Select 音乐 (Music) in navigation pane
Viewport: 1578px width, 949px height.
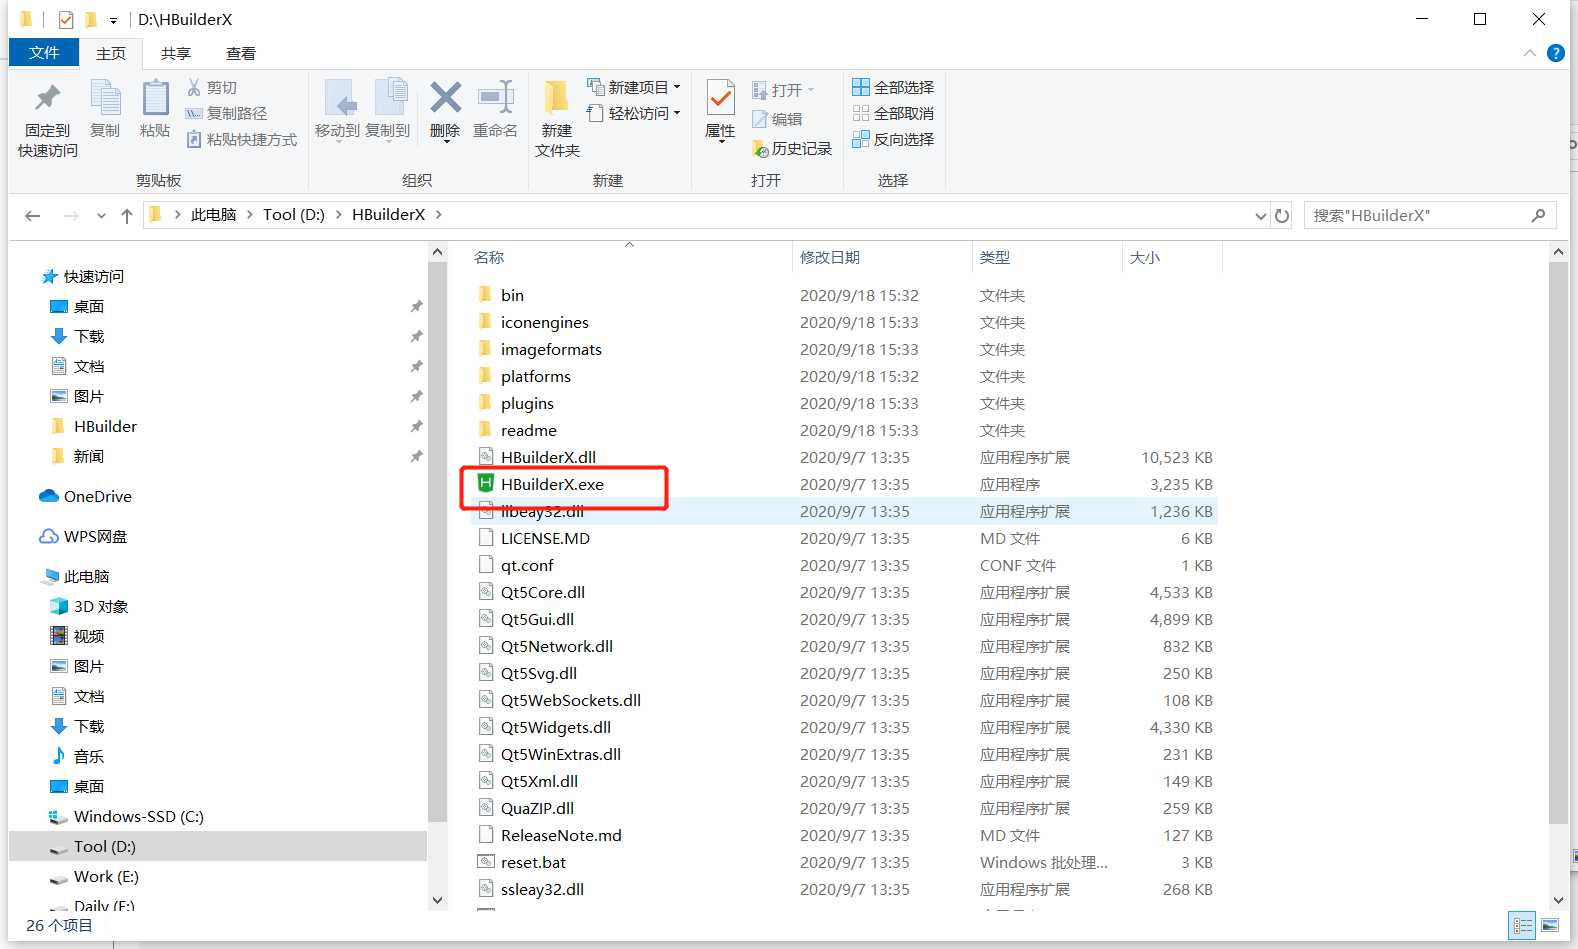coord(88,756)
